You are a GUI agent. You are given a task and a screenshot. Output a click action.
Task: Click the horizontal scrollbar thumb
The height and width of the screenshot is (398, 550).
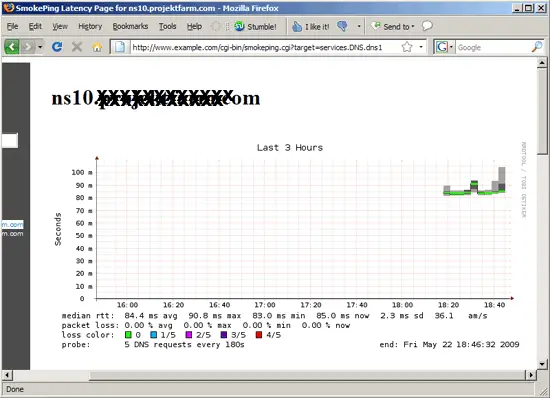[x=307, y=375]
